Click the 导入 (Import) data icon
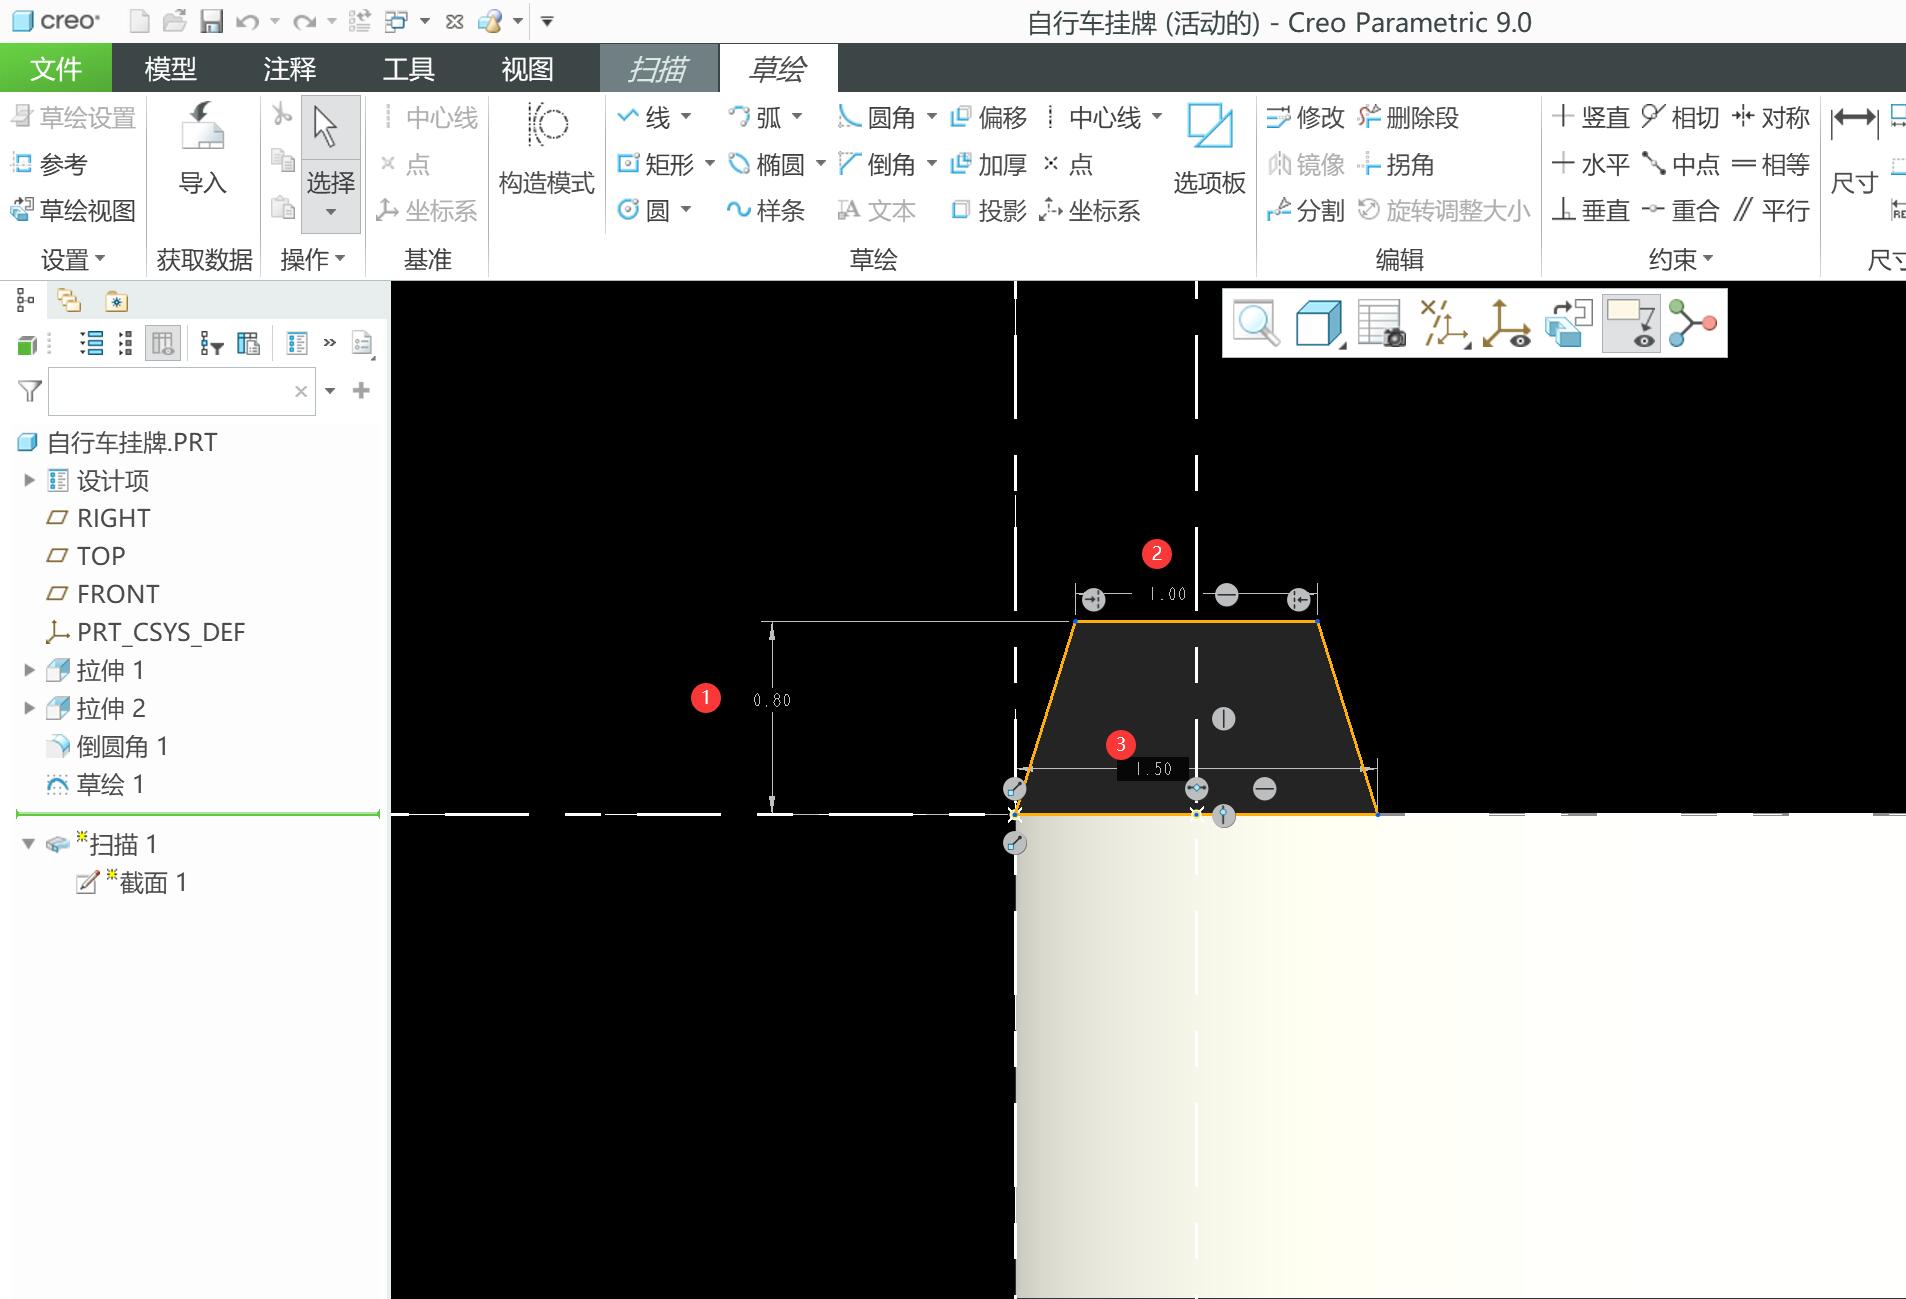This screenshot has height=1299, width=1906. [202, 148]
